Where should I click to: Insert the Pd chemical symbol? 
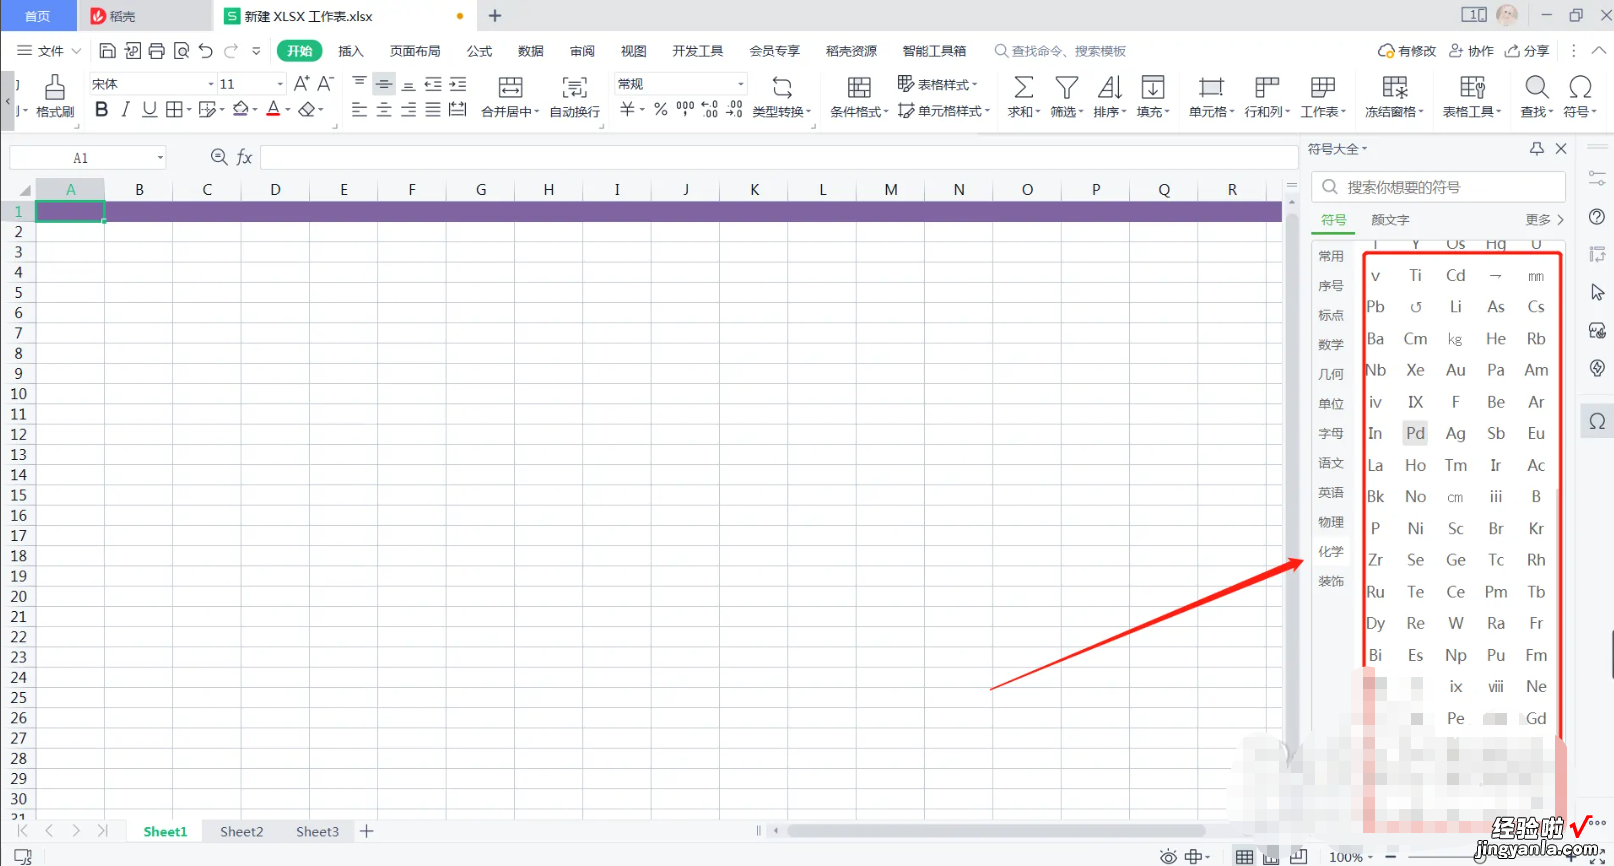(1415, 433)
